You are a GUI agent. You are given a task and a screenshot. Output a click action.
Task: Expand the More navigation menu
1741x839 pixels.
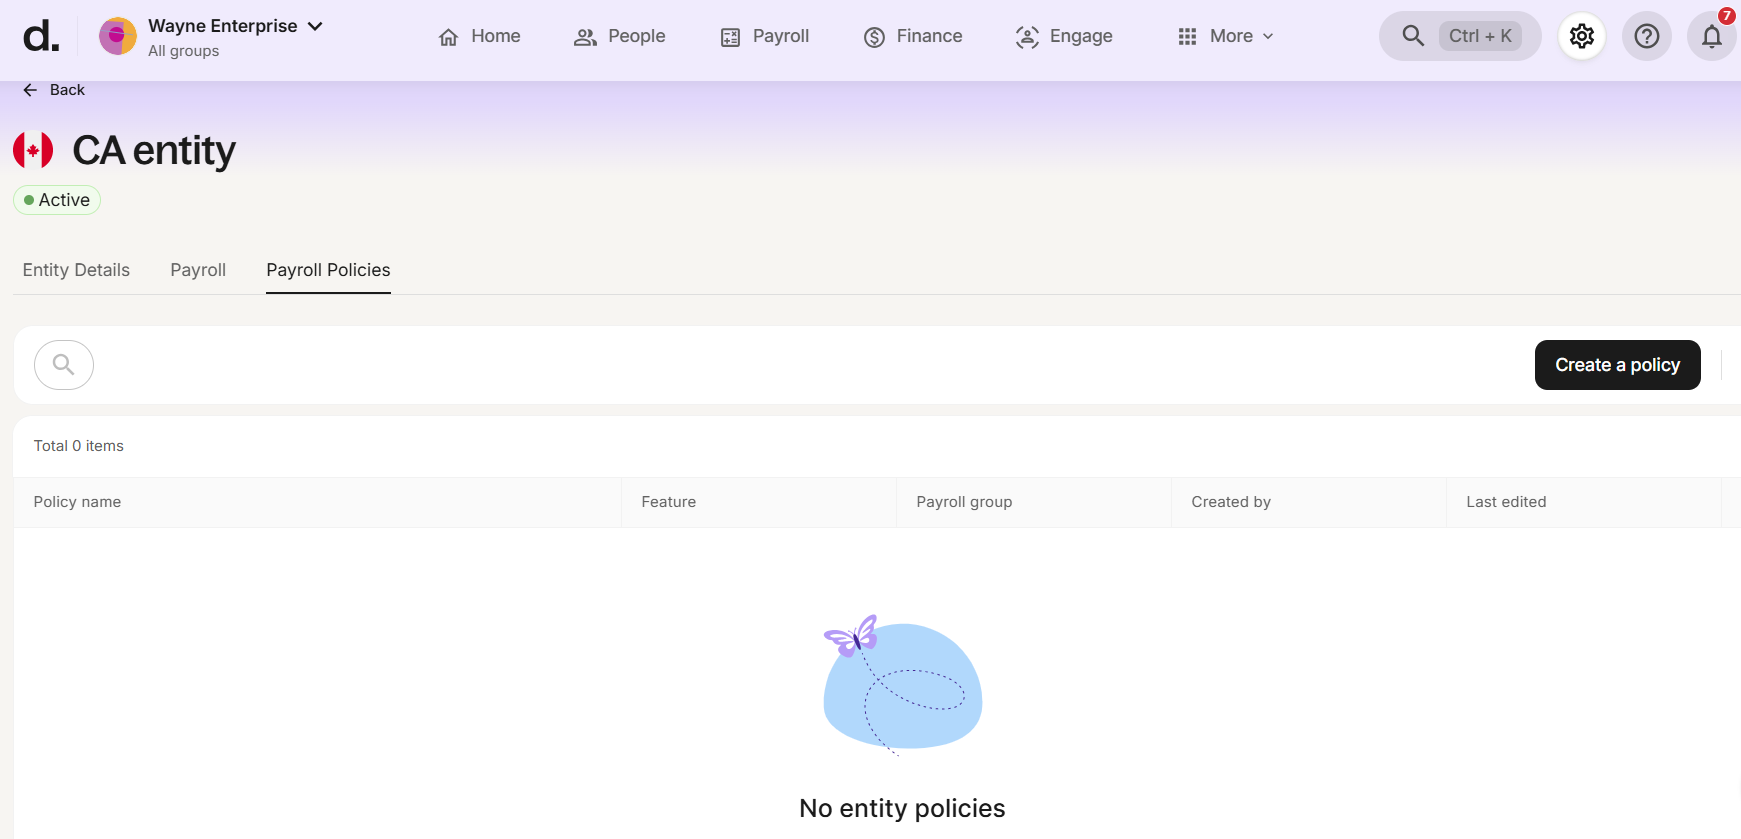(x=1225, y=36)
